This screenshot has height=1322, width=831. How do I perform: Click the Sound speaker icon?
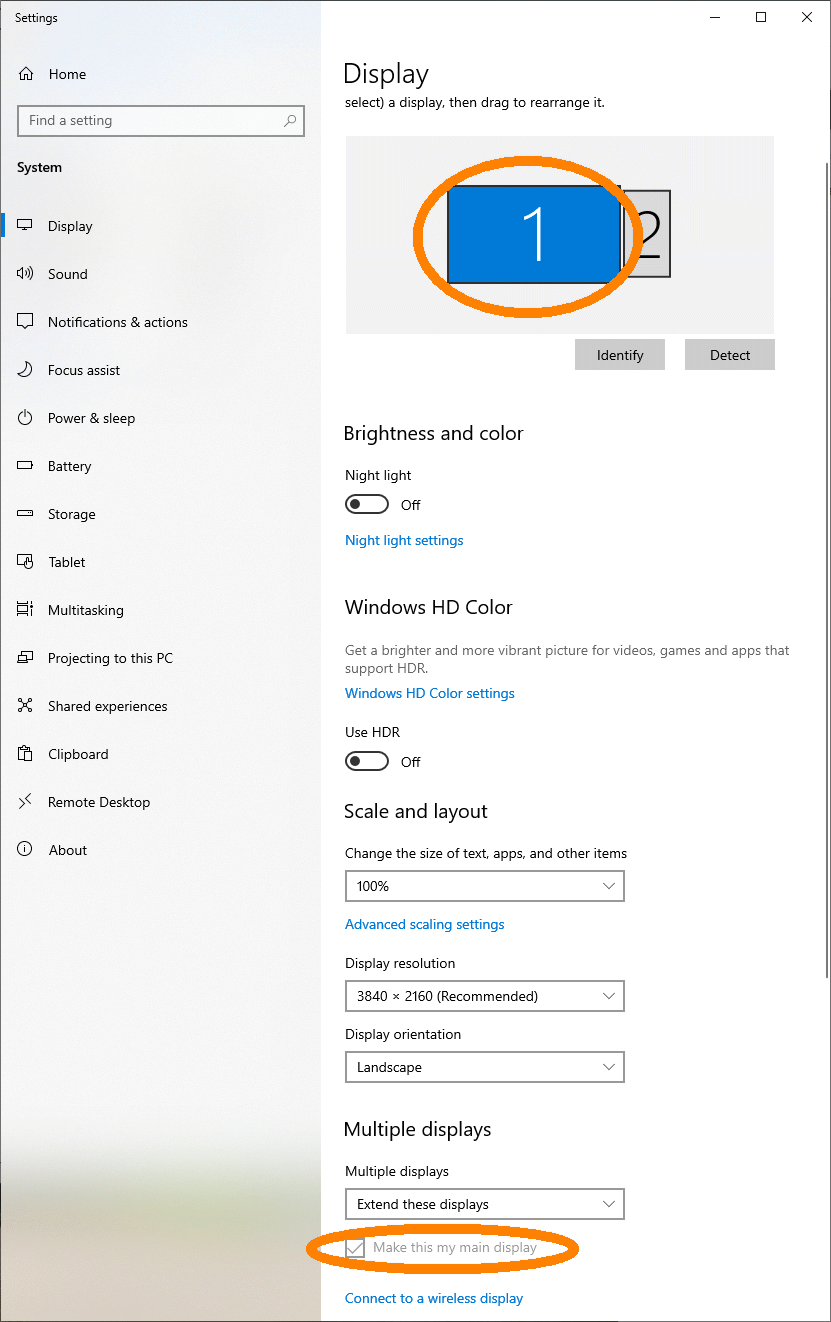coord(26,274)
